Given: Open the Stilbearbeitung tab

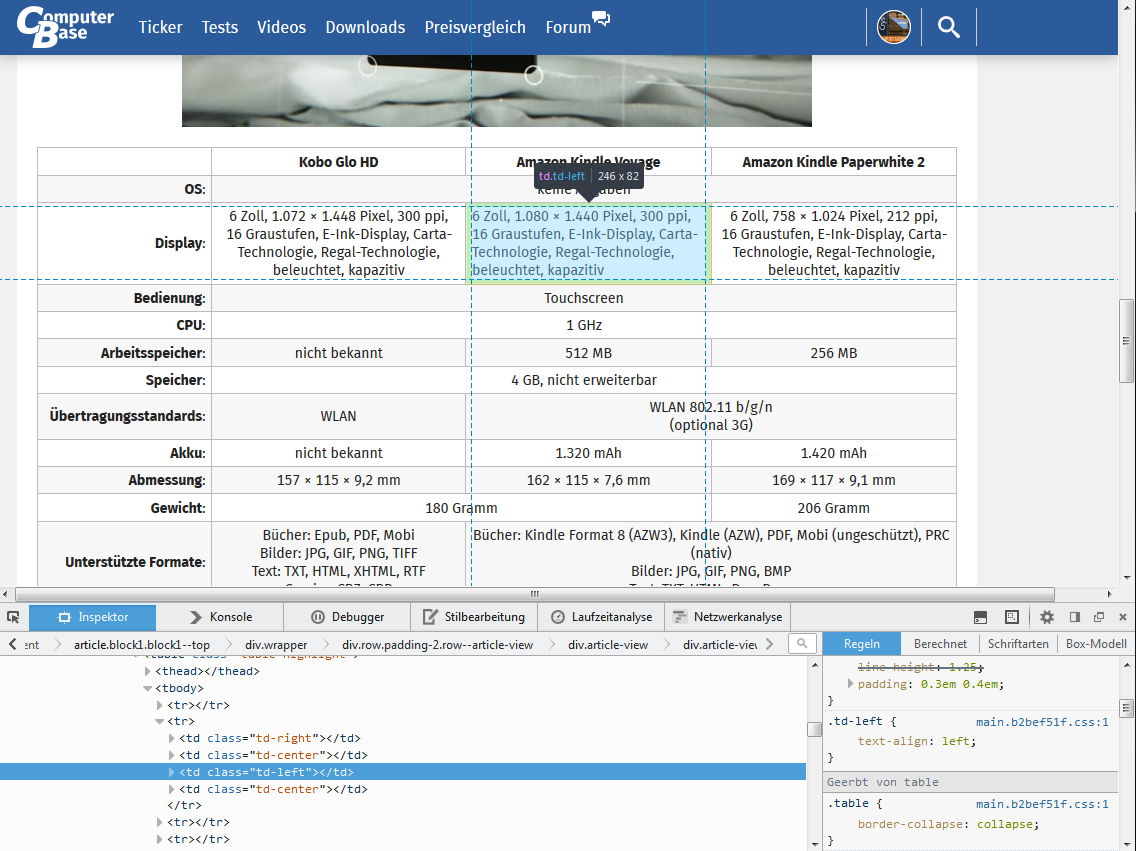Looking at the screenshot, I should point(475,617).
